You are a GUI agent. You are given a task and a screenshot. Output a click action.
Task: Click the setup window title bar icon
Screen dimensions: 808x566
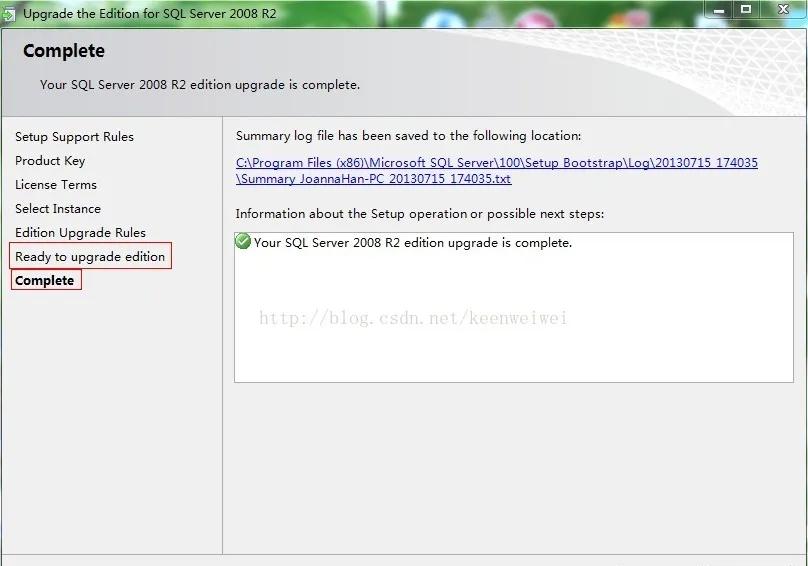(8, 14)
